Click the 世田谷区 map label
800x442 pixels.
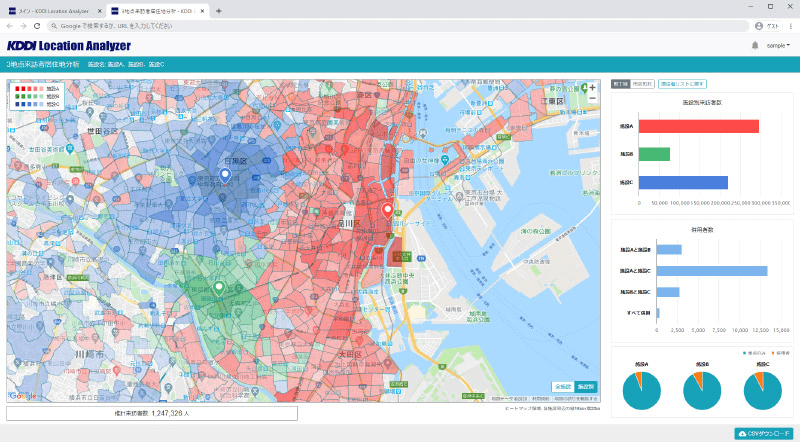point(102,131)
